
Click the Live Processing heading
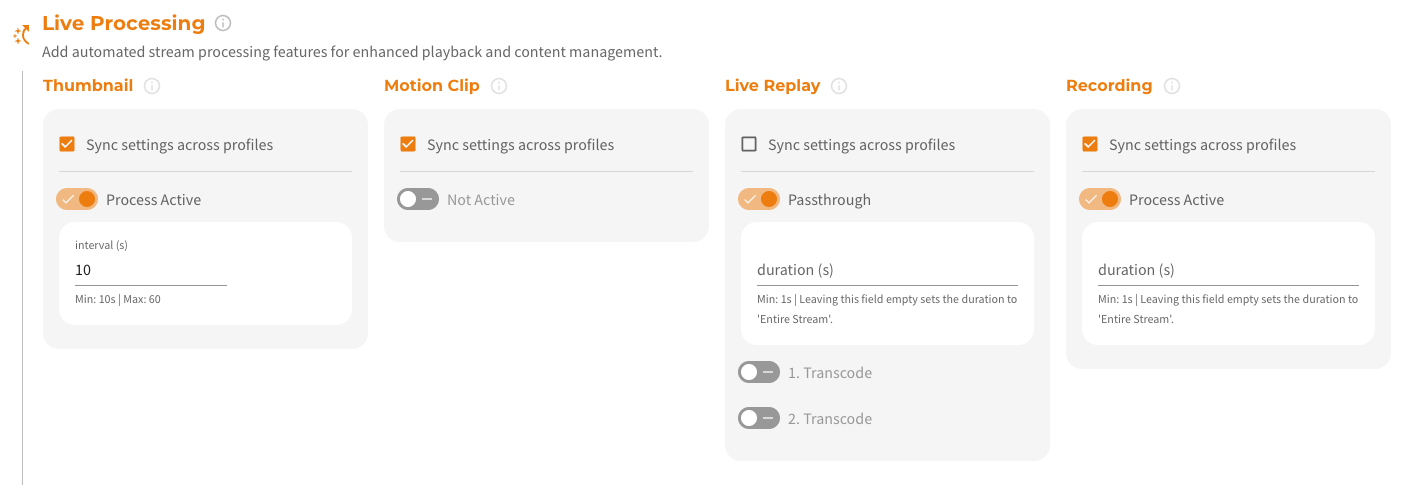(123, 23)
